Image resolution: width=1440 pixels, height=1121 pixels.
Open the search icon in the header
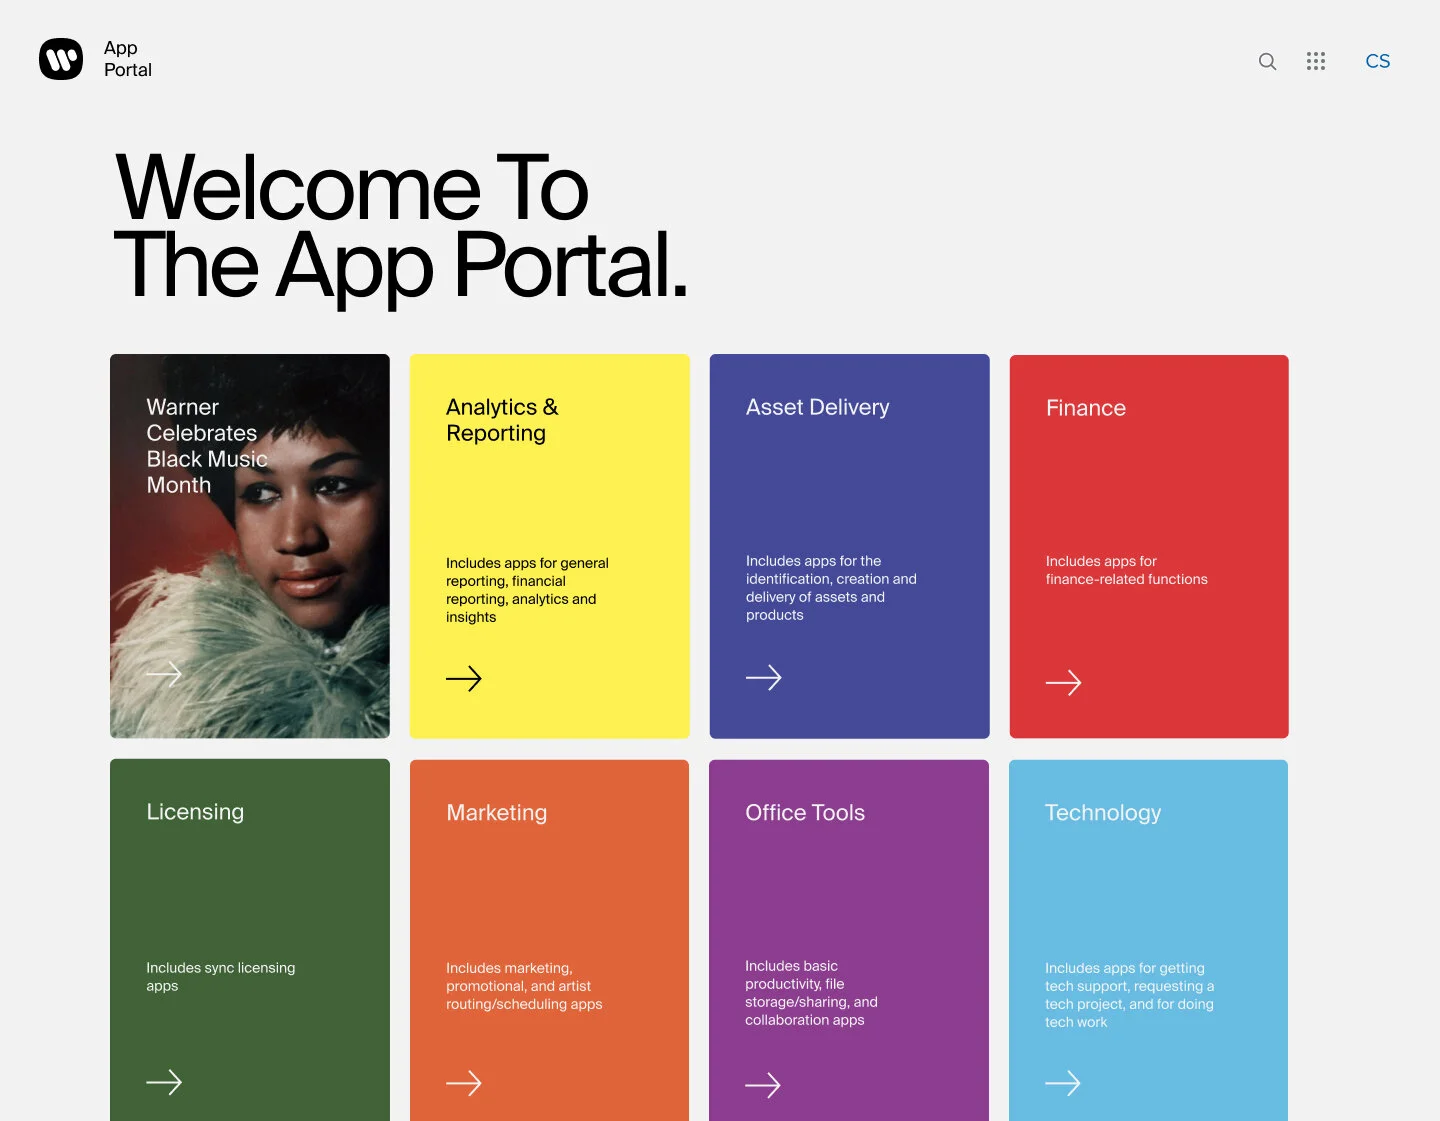point(1267,61)
